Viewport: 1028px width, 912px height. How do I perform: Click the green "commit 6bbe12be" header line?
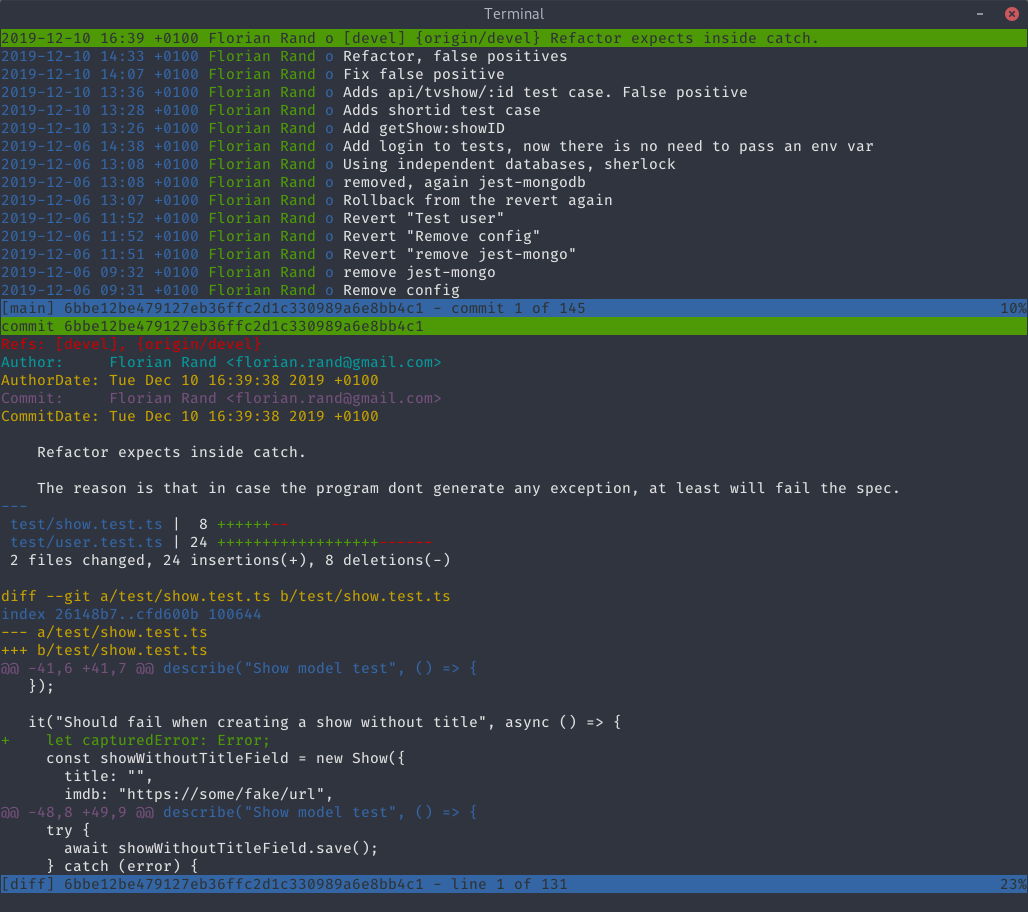212,326
